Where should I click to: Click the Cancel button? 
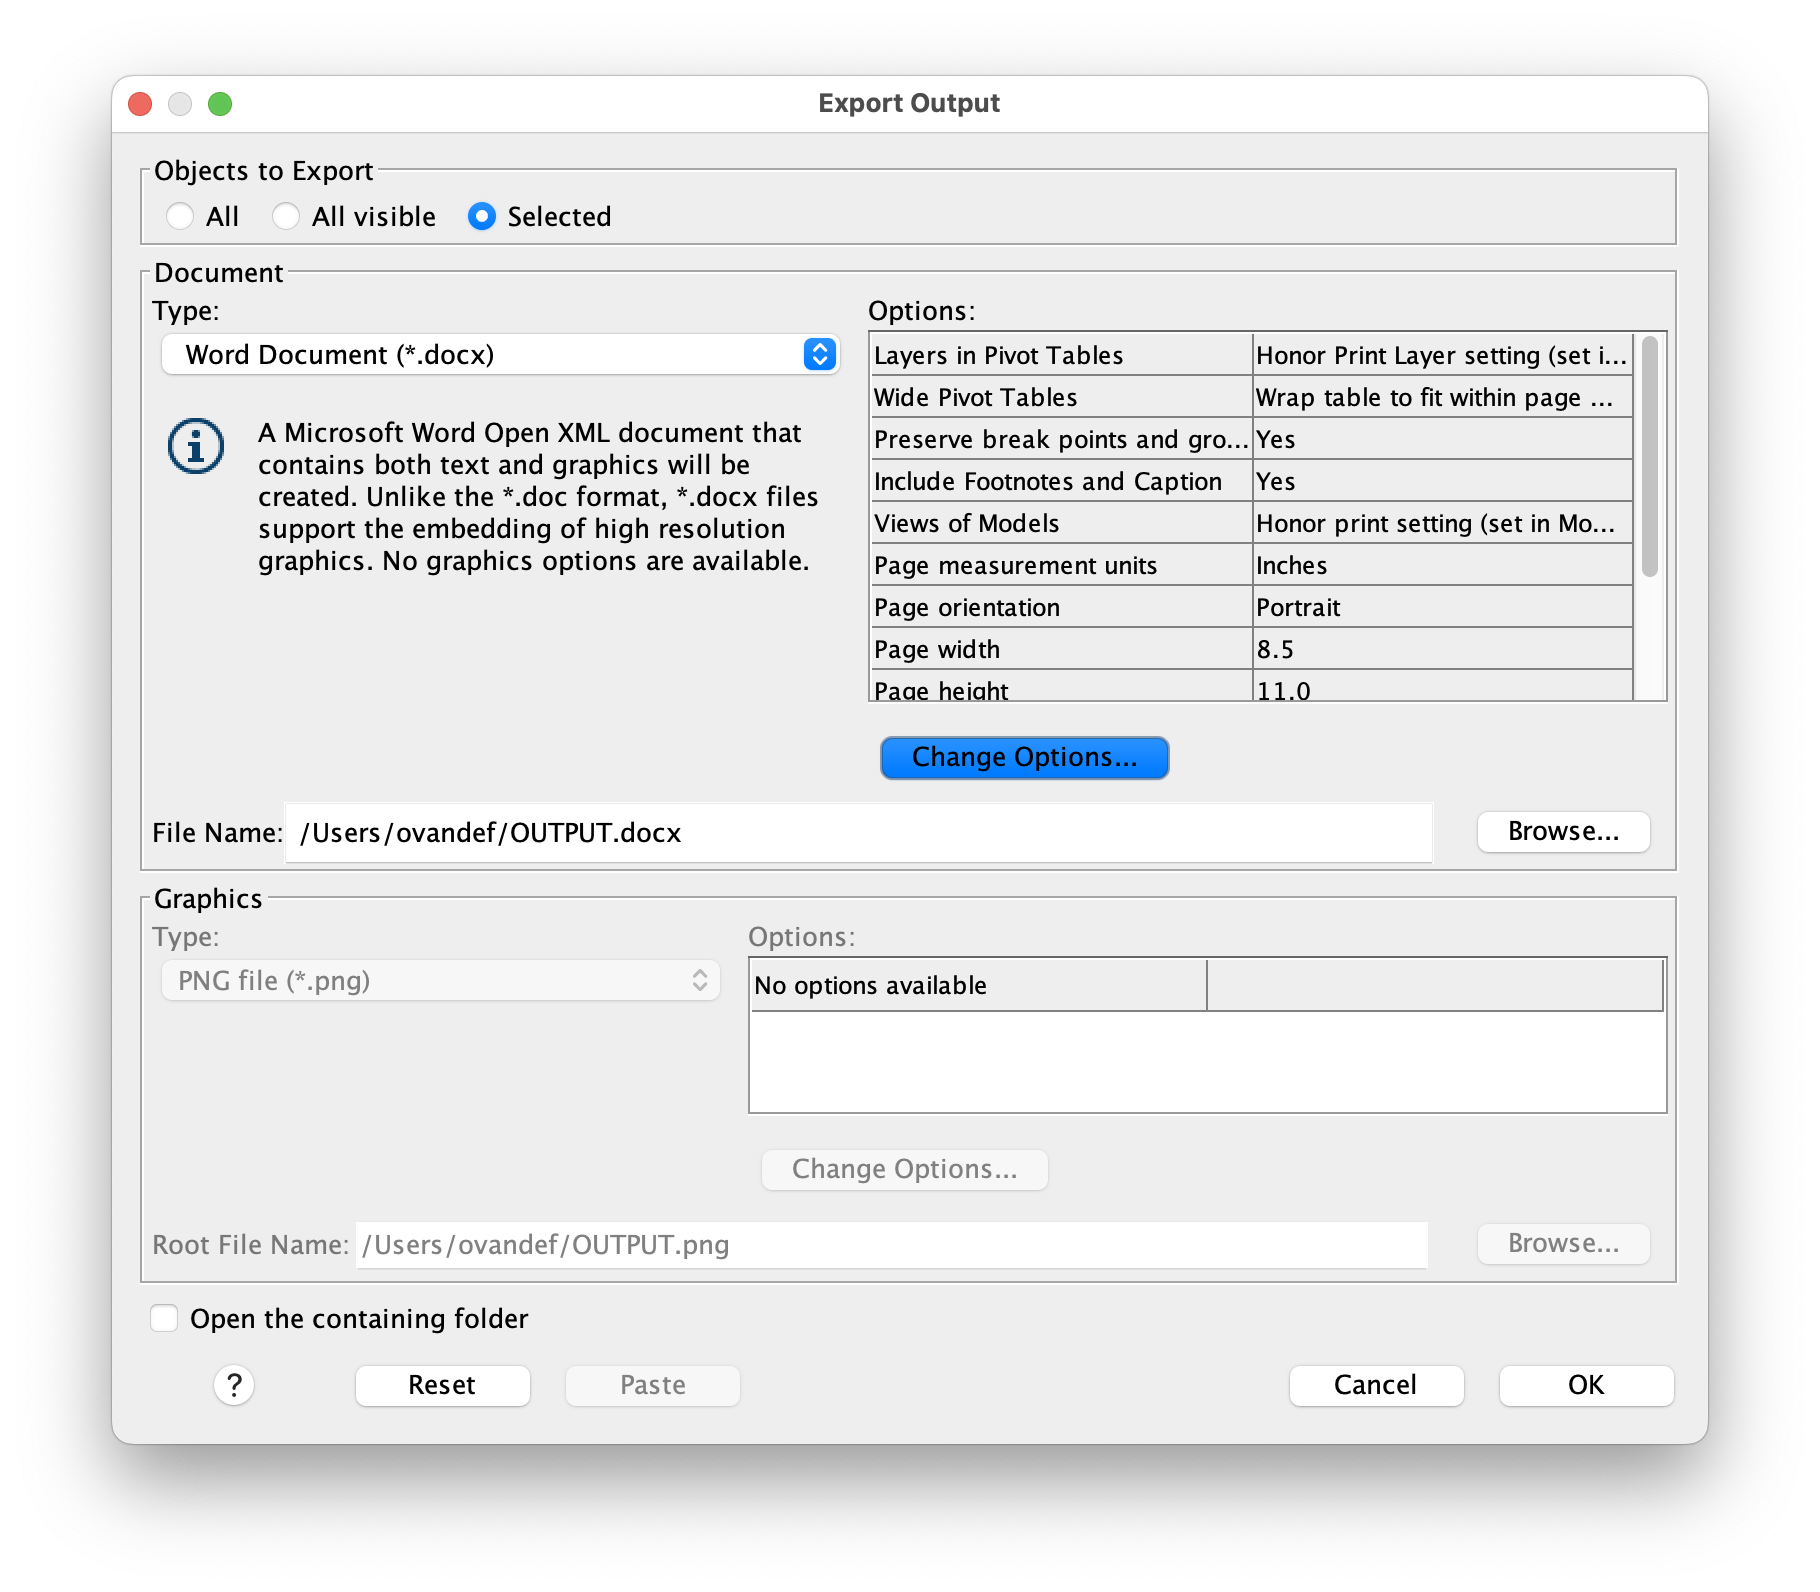[x=1375, y=1385]
